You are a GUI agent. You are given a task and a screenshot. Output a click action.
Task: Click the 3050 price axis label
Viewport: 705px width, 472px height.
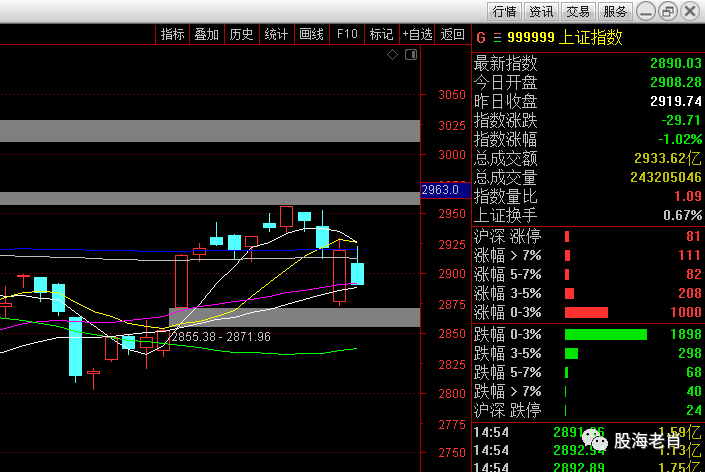coord(452,95)
